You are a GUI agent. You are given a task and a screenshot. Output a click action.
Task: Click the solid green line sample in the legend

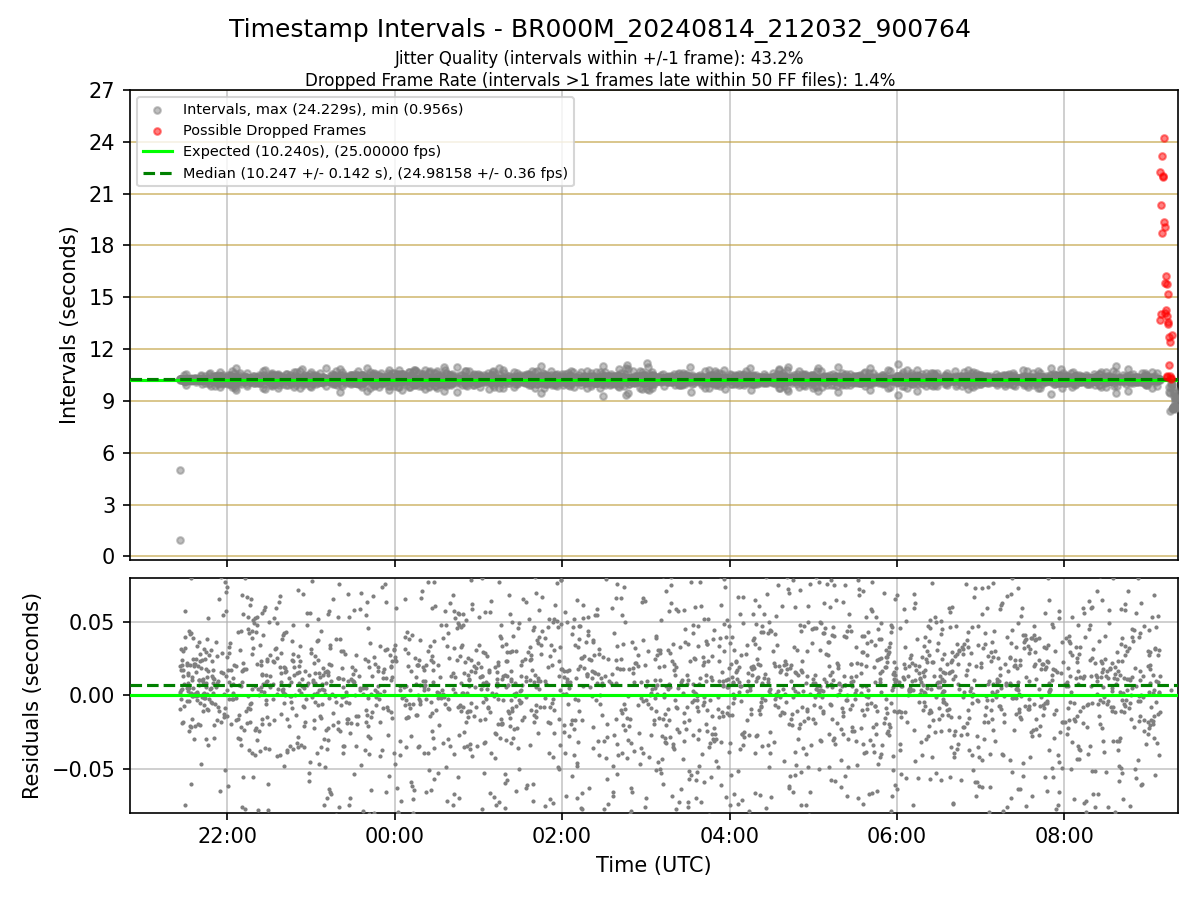(158, 152)
